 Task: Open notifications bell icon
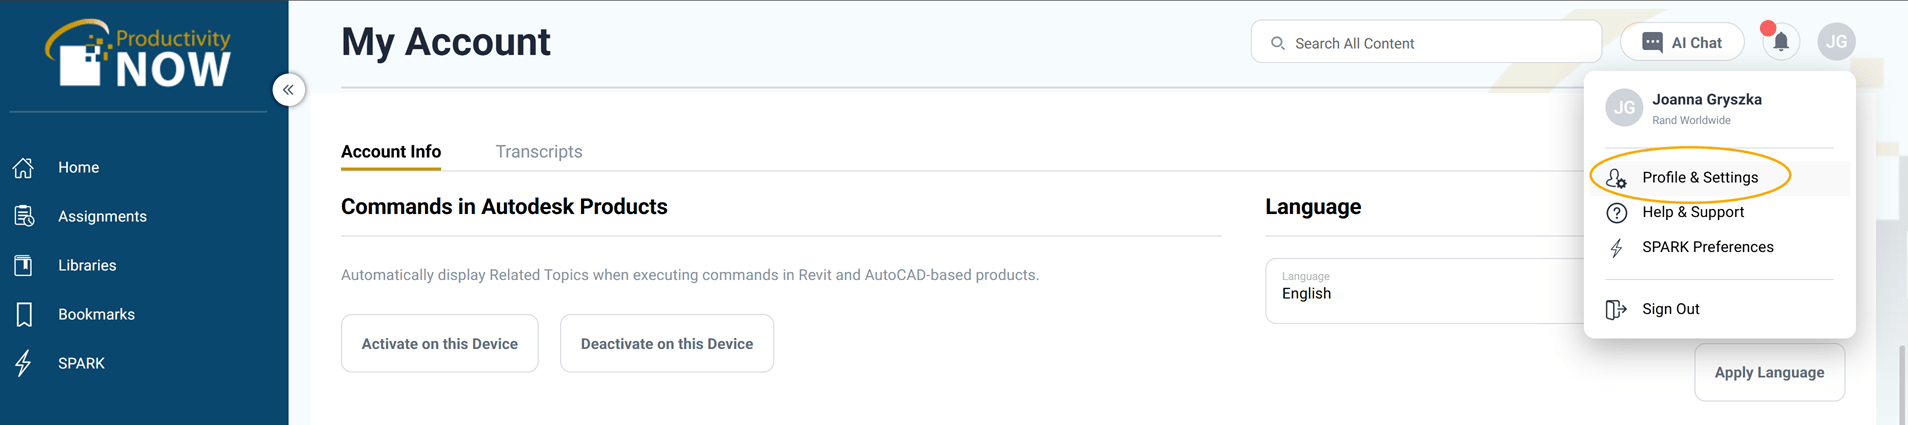(1781, 42)
